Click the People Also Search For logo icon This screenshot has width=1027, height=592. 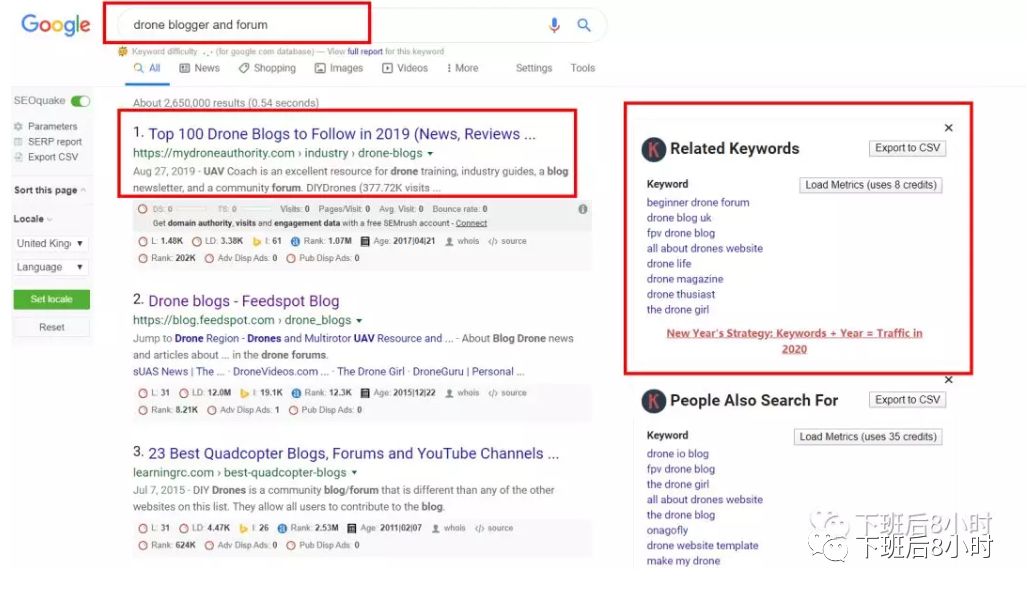[x=654, y=401]
